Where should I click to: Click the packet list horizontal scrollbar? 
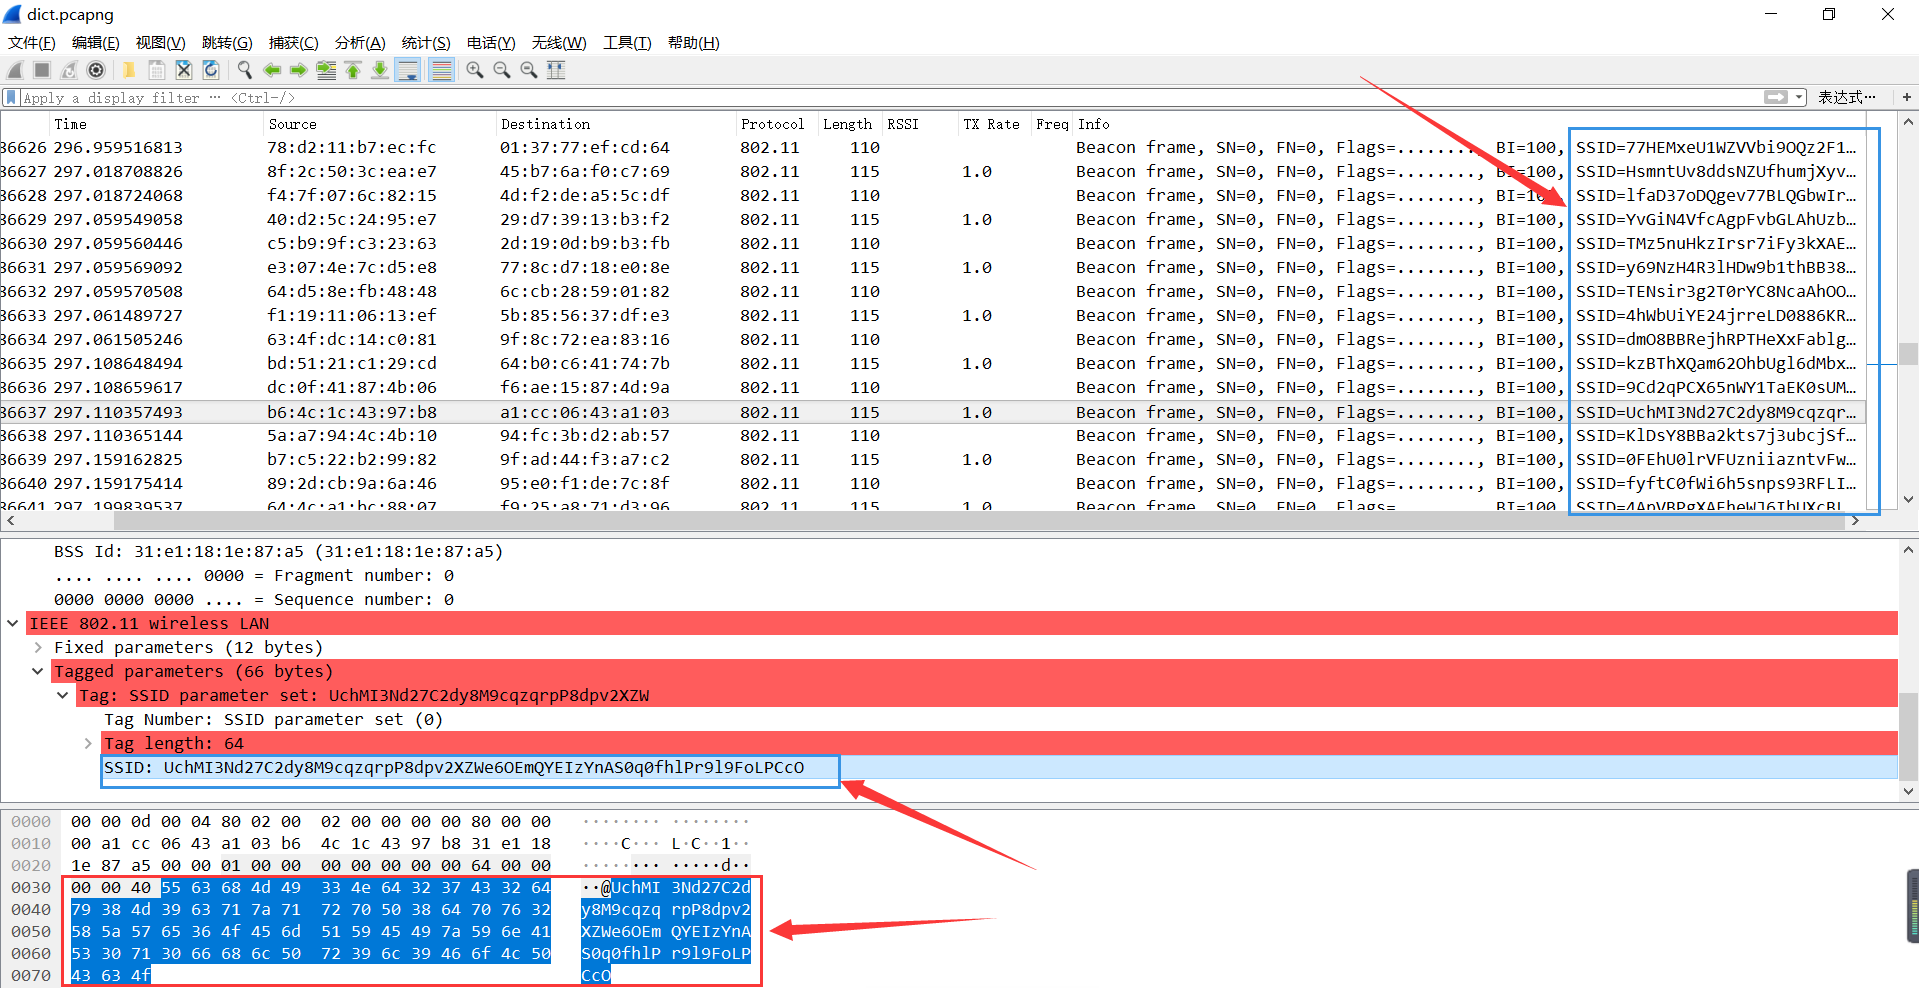(900, 521)
